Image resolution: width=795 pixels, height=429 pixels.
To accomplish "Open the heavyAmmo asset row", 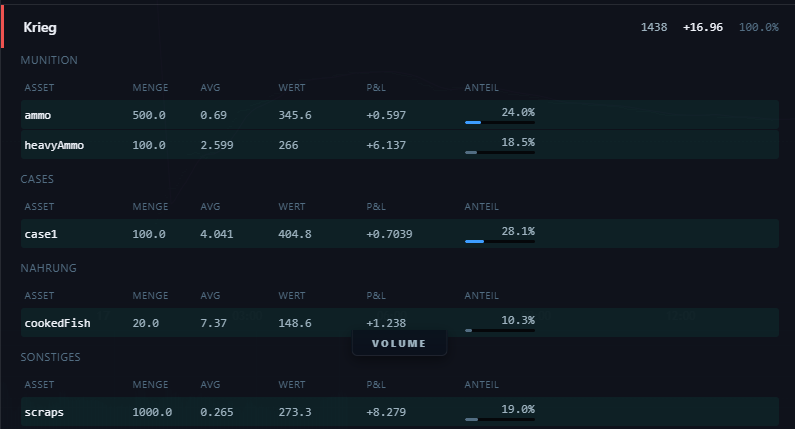I will coord(400,145).
